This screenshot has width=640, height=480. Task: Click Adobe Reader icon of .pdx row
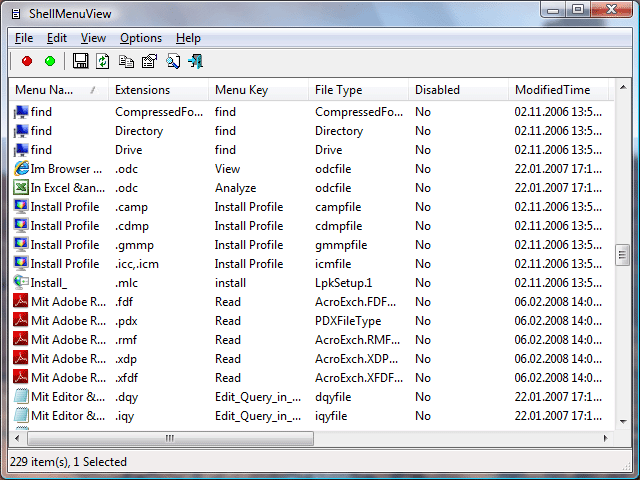pos(21,320)
